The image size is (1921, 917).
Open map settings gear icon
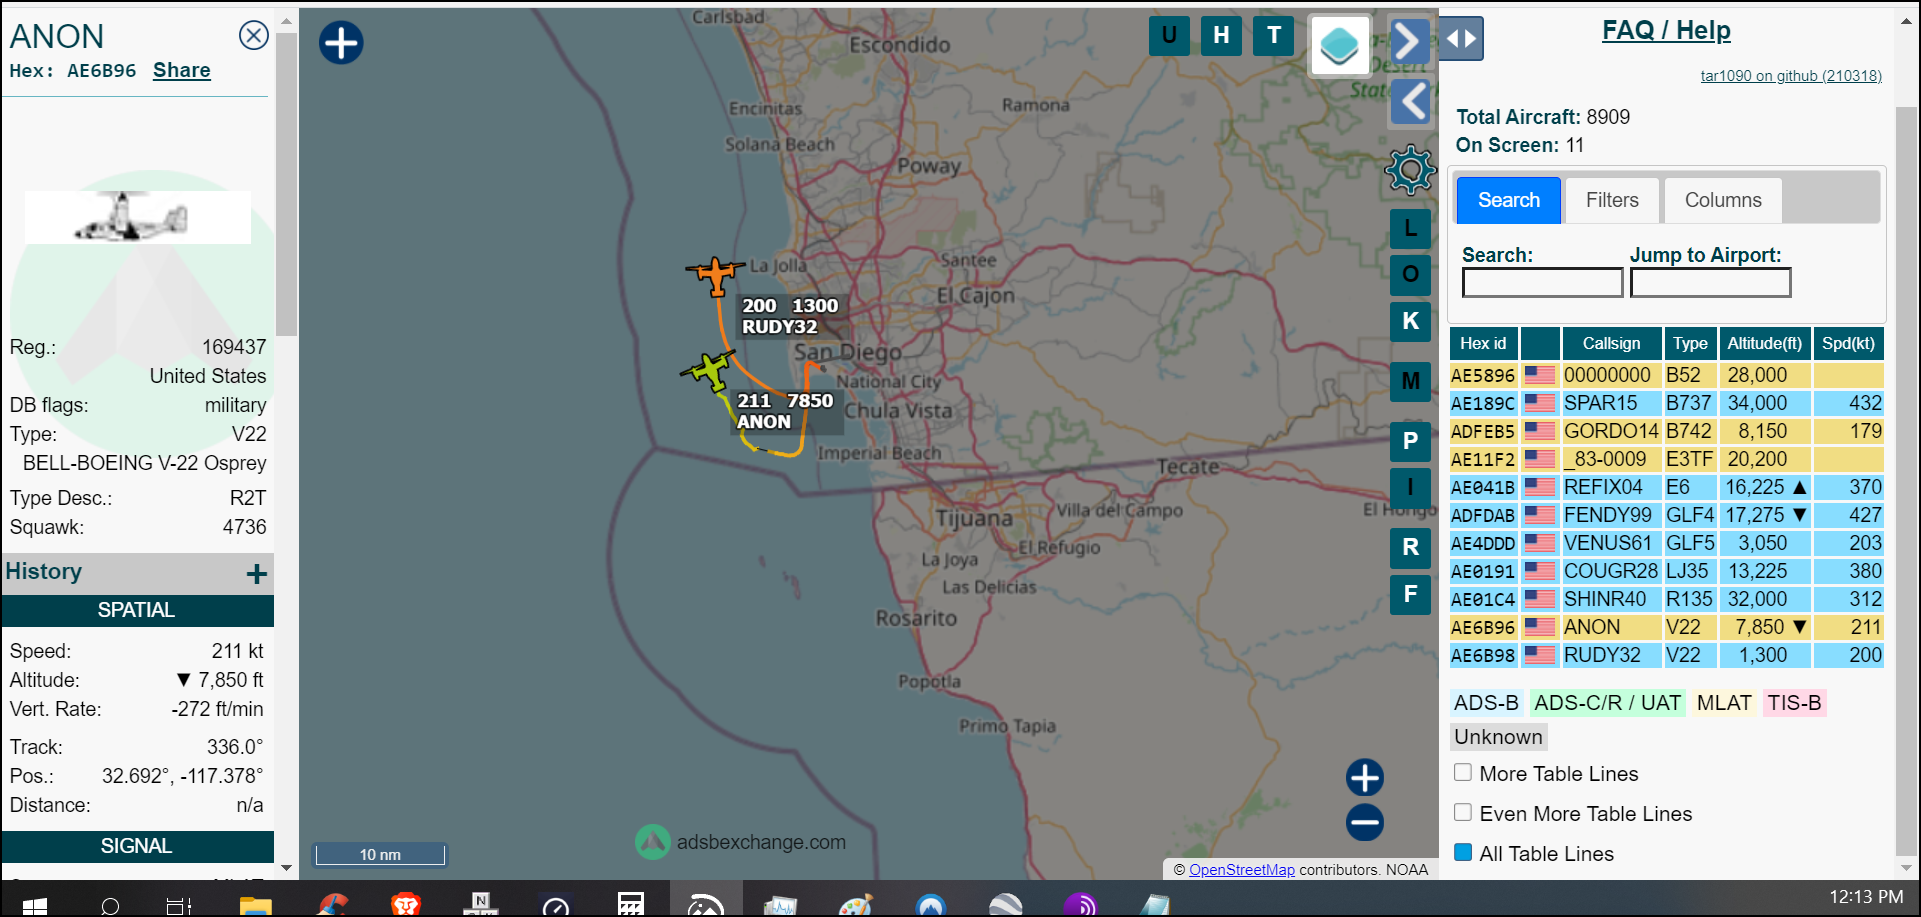pos(1410,170)
